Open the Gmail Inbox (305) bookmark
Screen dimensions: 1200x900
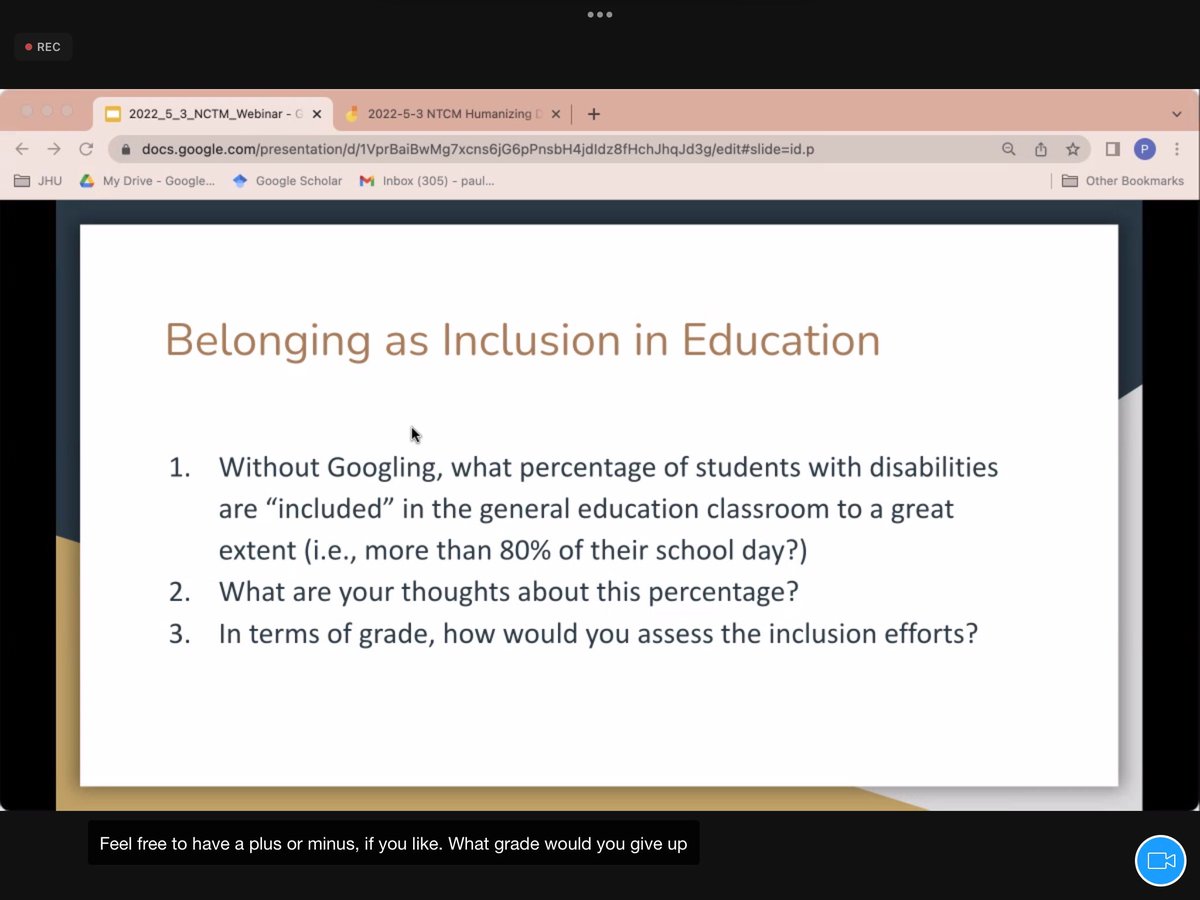427,181
